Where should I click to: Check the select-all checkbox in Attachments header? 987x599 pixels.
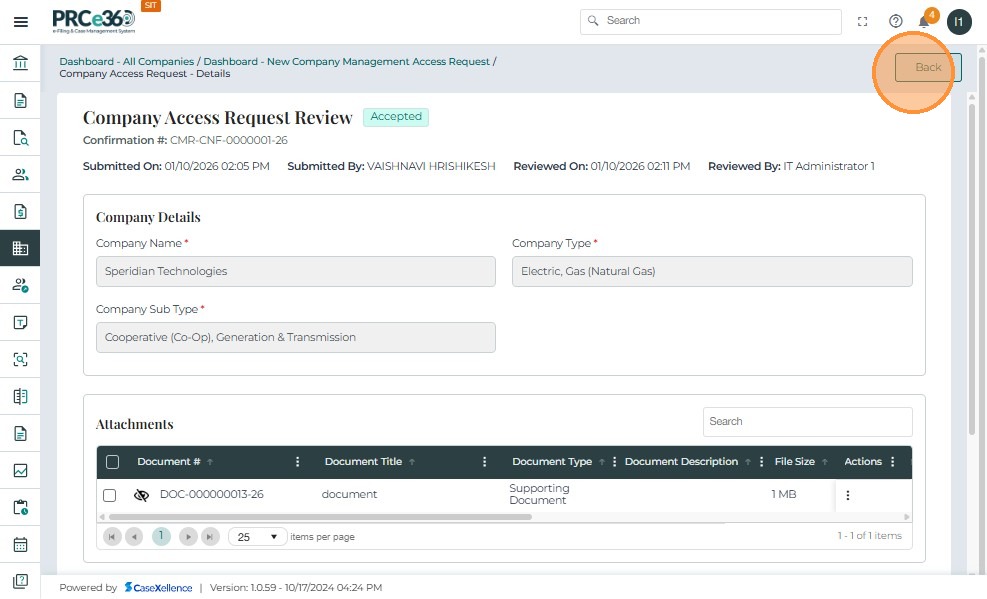pos(113,462)
